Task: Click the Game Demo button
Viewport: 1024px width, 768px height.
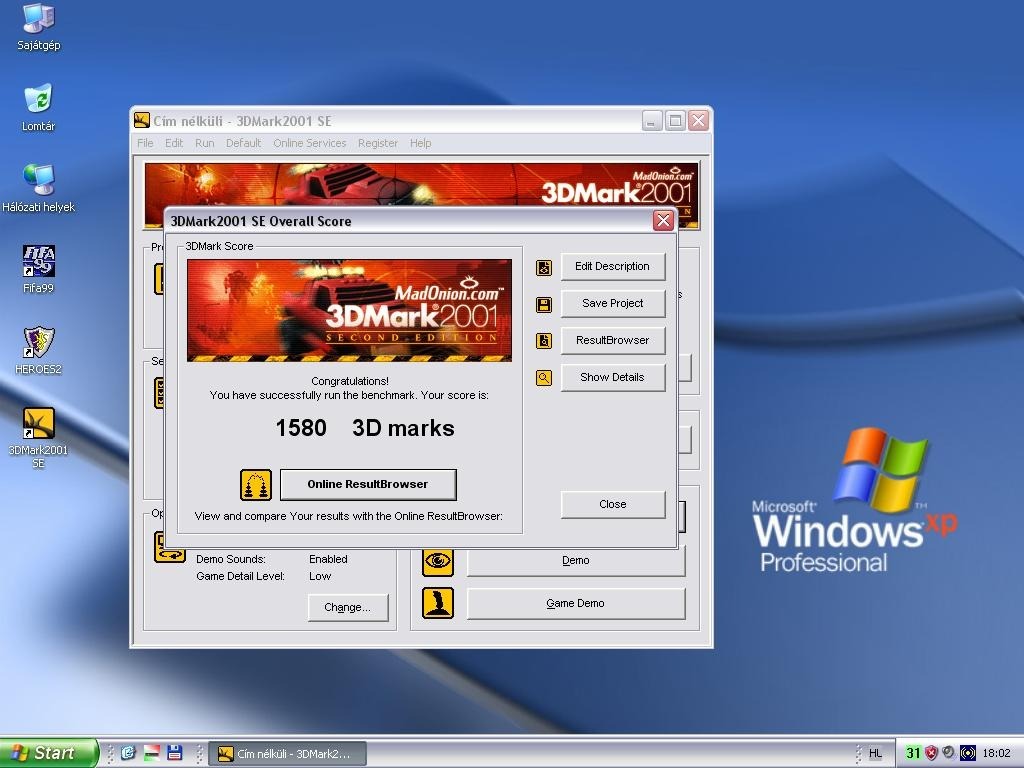Action: tap(575, 603)
